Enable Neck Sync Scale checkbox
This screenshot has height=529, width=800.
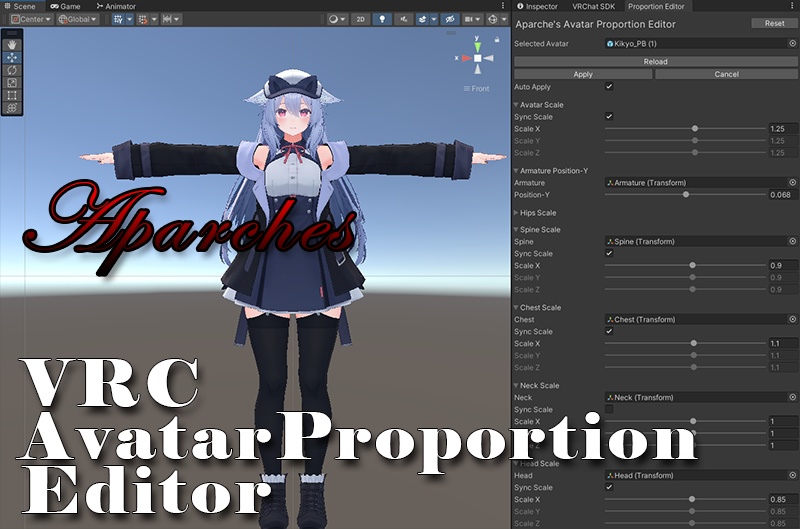[x=609, y=409]
